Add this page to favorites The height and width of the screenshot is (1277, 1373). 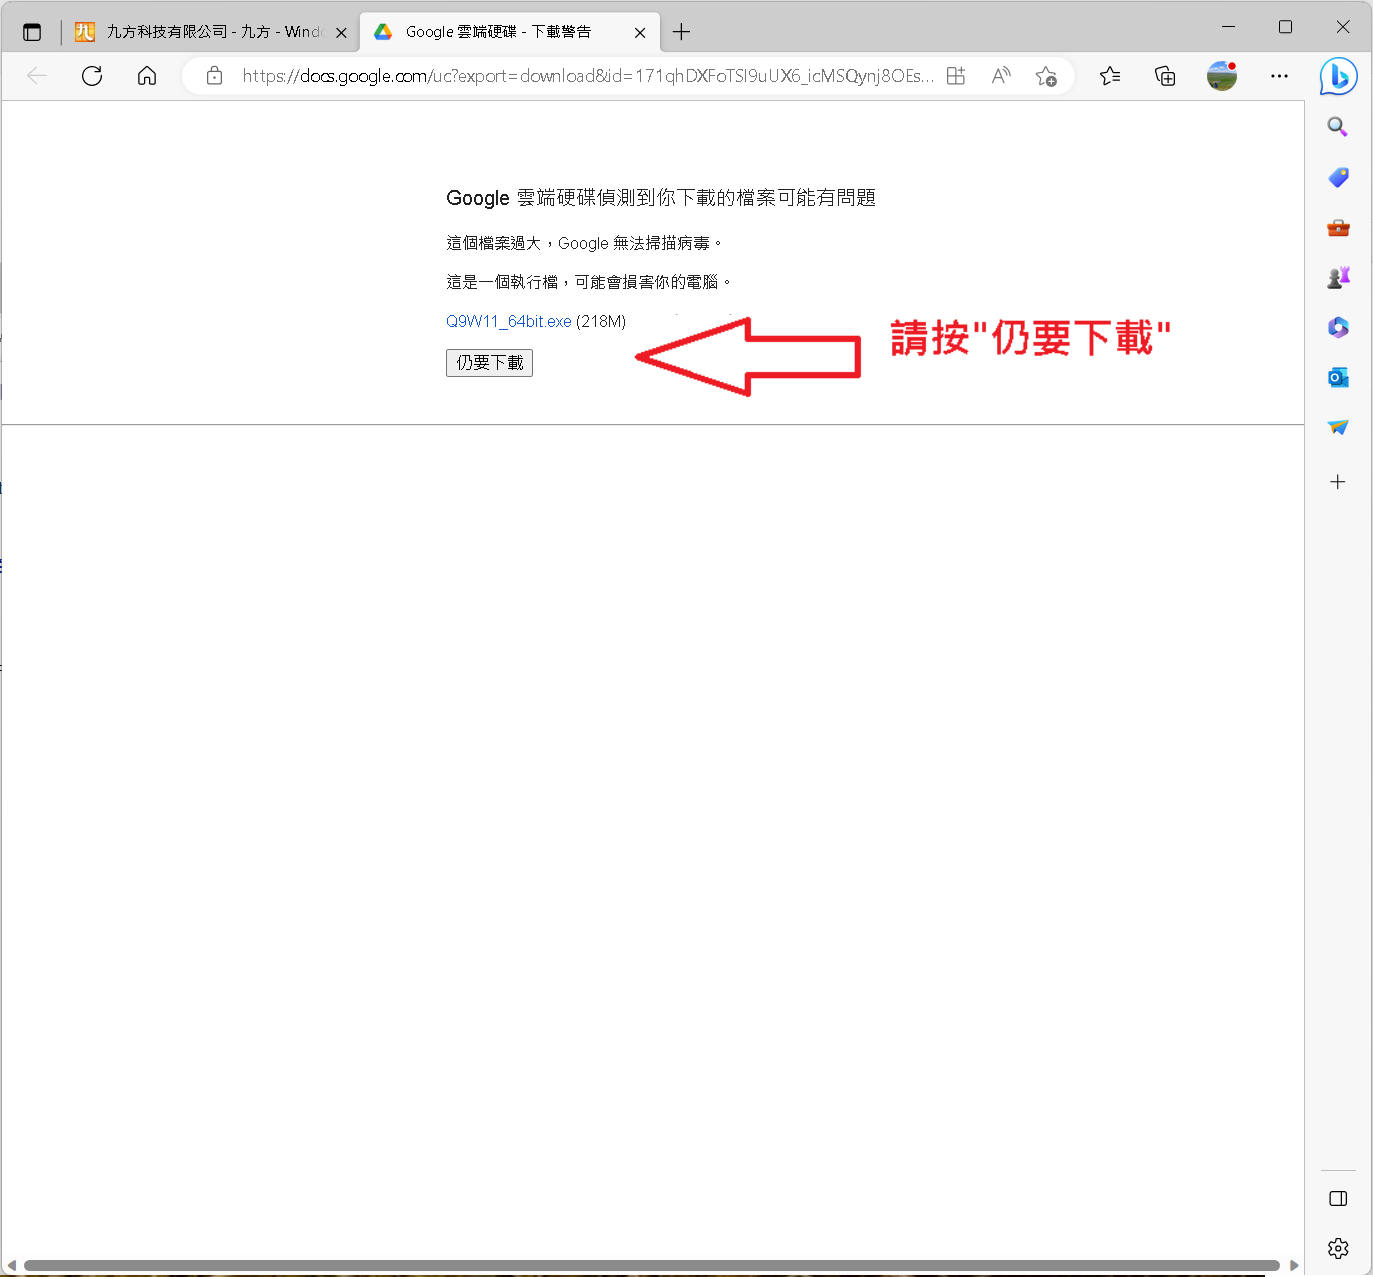pyautogui.click(x=1046, y=76)
